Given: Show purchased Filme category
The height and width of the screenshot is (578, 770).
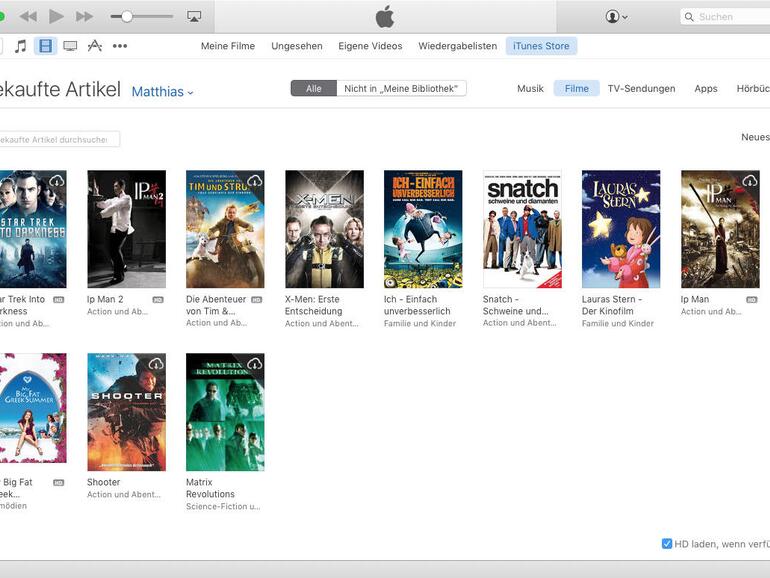Looking at the screenshot, I should [x=577, y=88].
